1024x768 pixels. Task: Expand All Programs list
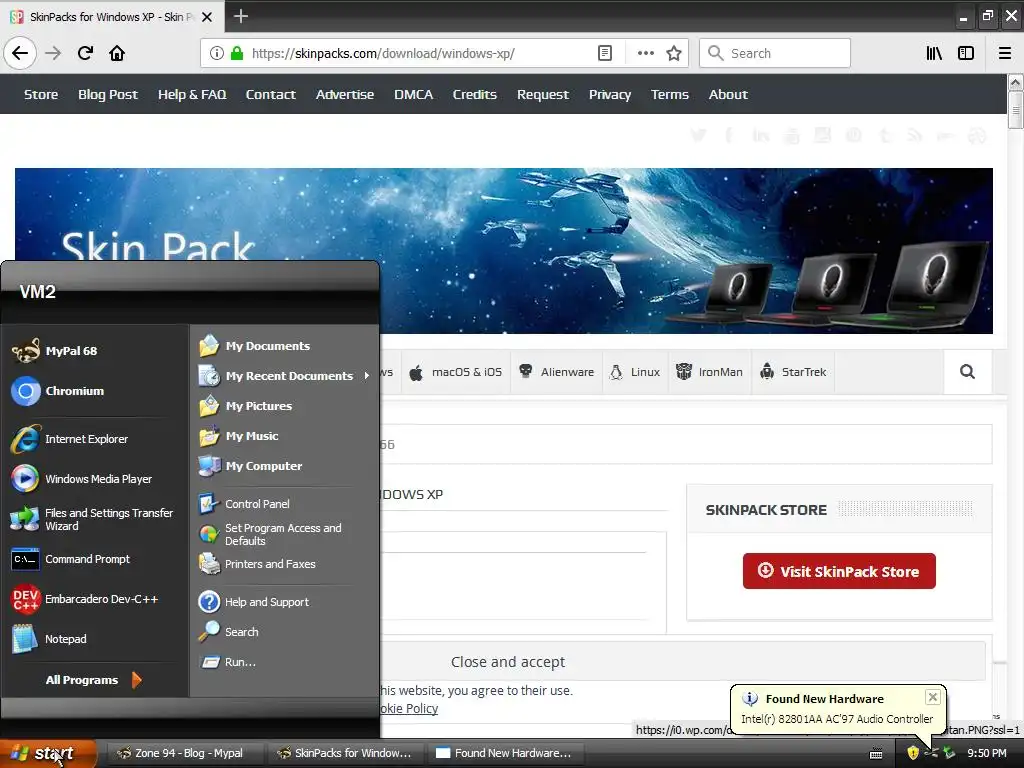coord(93,680)
